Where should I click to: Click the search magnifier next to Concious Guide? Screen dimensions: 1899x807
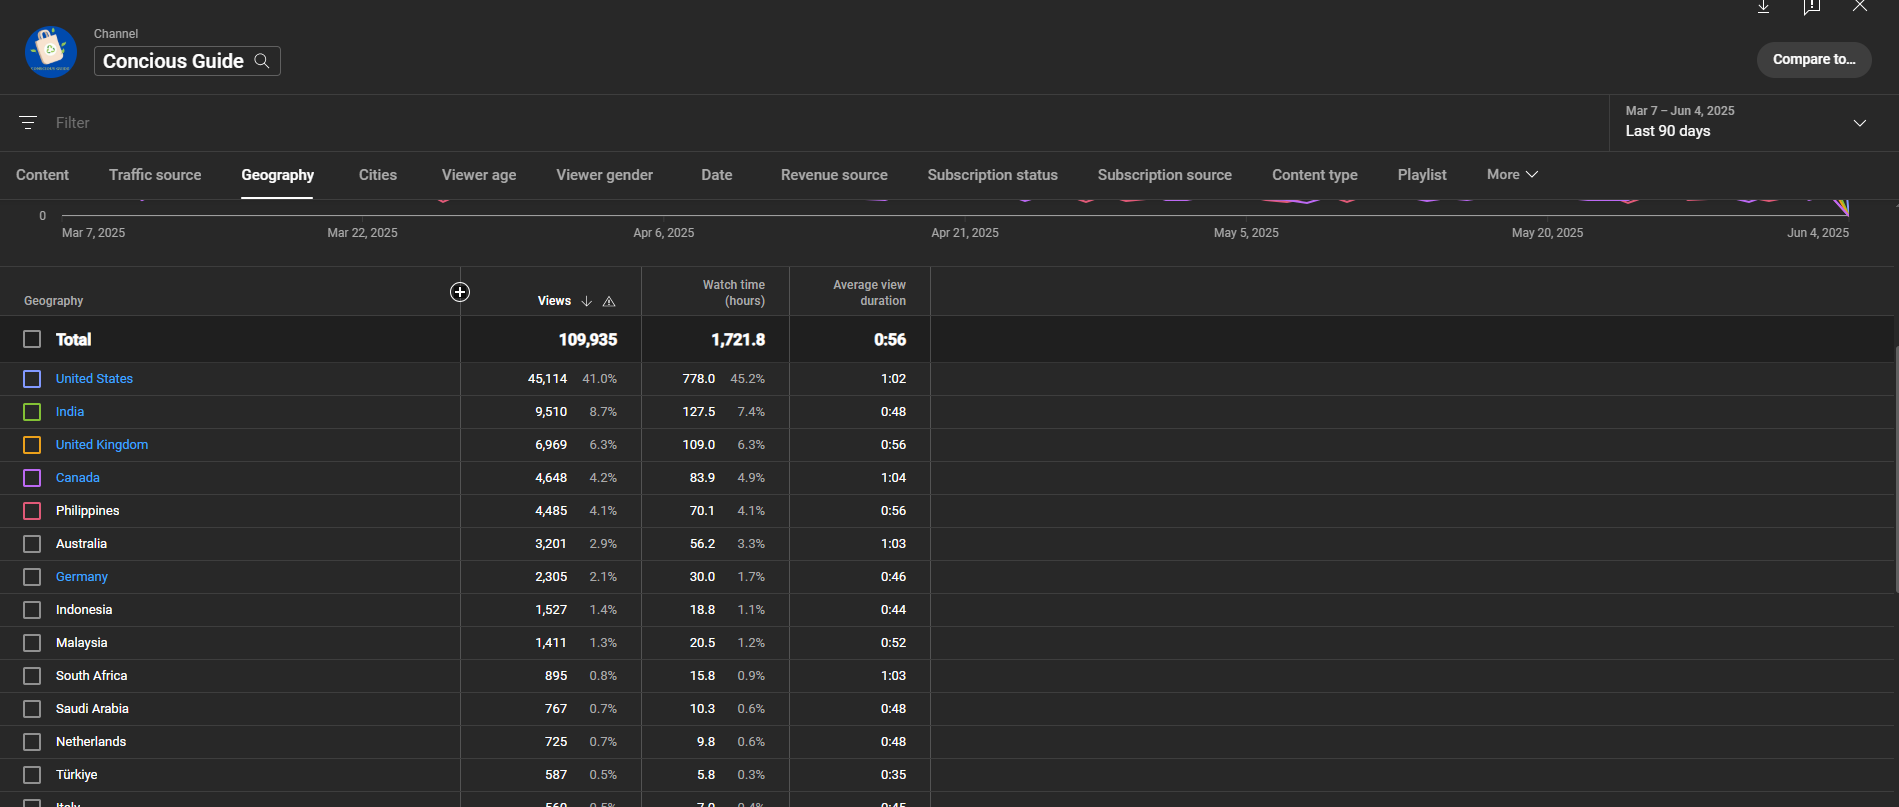[262, 61]
